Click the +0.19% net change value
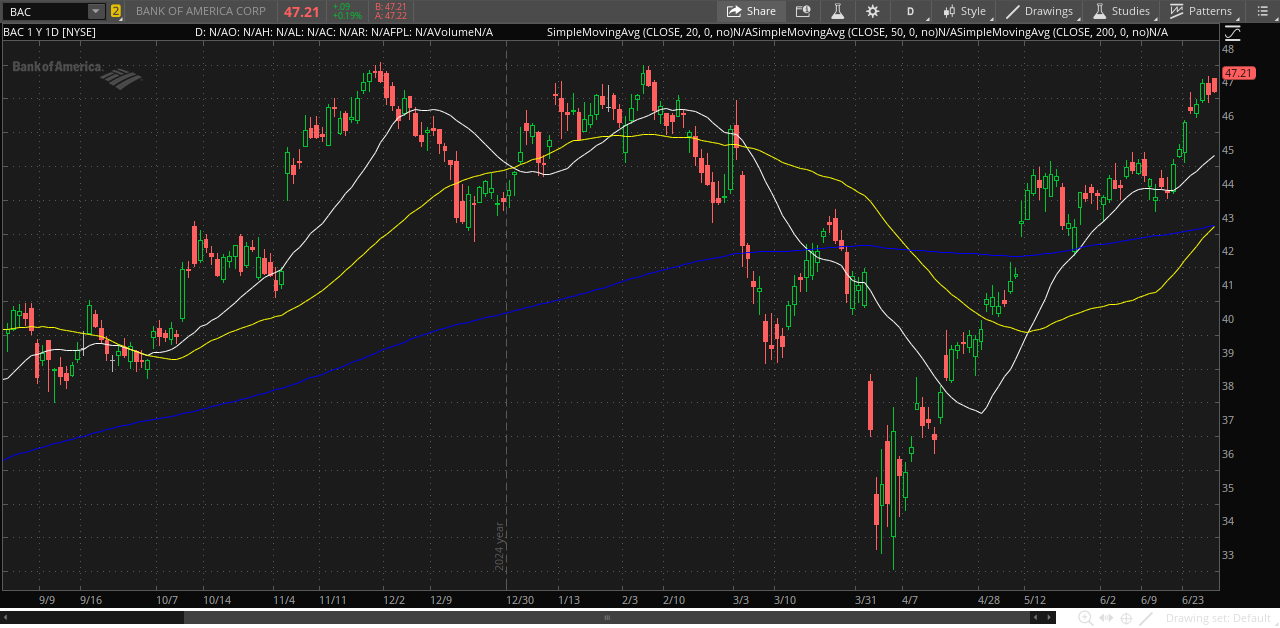The width and height of the screenshot is (1280, 628). pos(348,16)
